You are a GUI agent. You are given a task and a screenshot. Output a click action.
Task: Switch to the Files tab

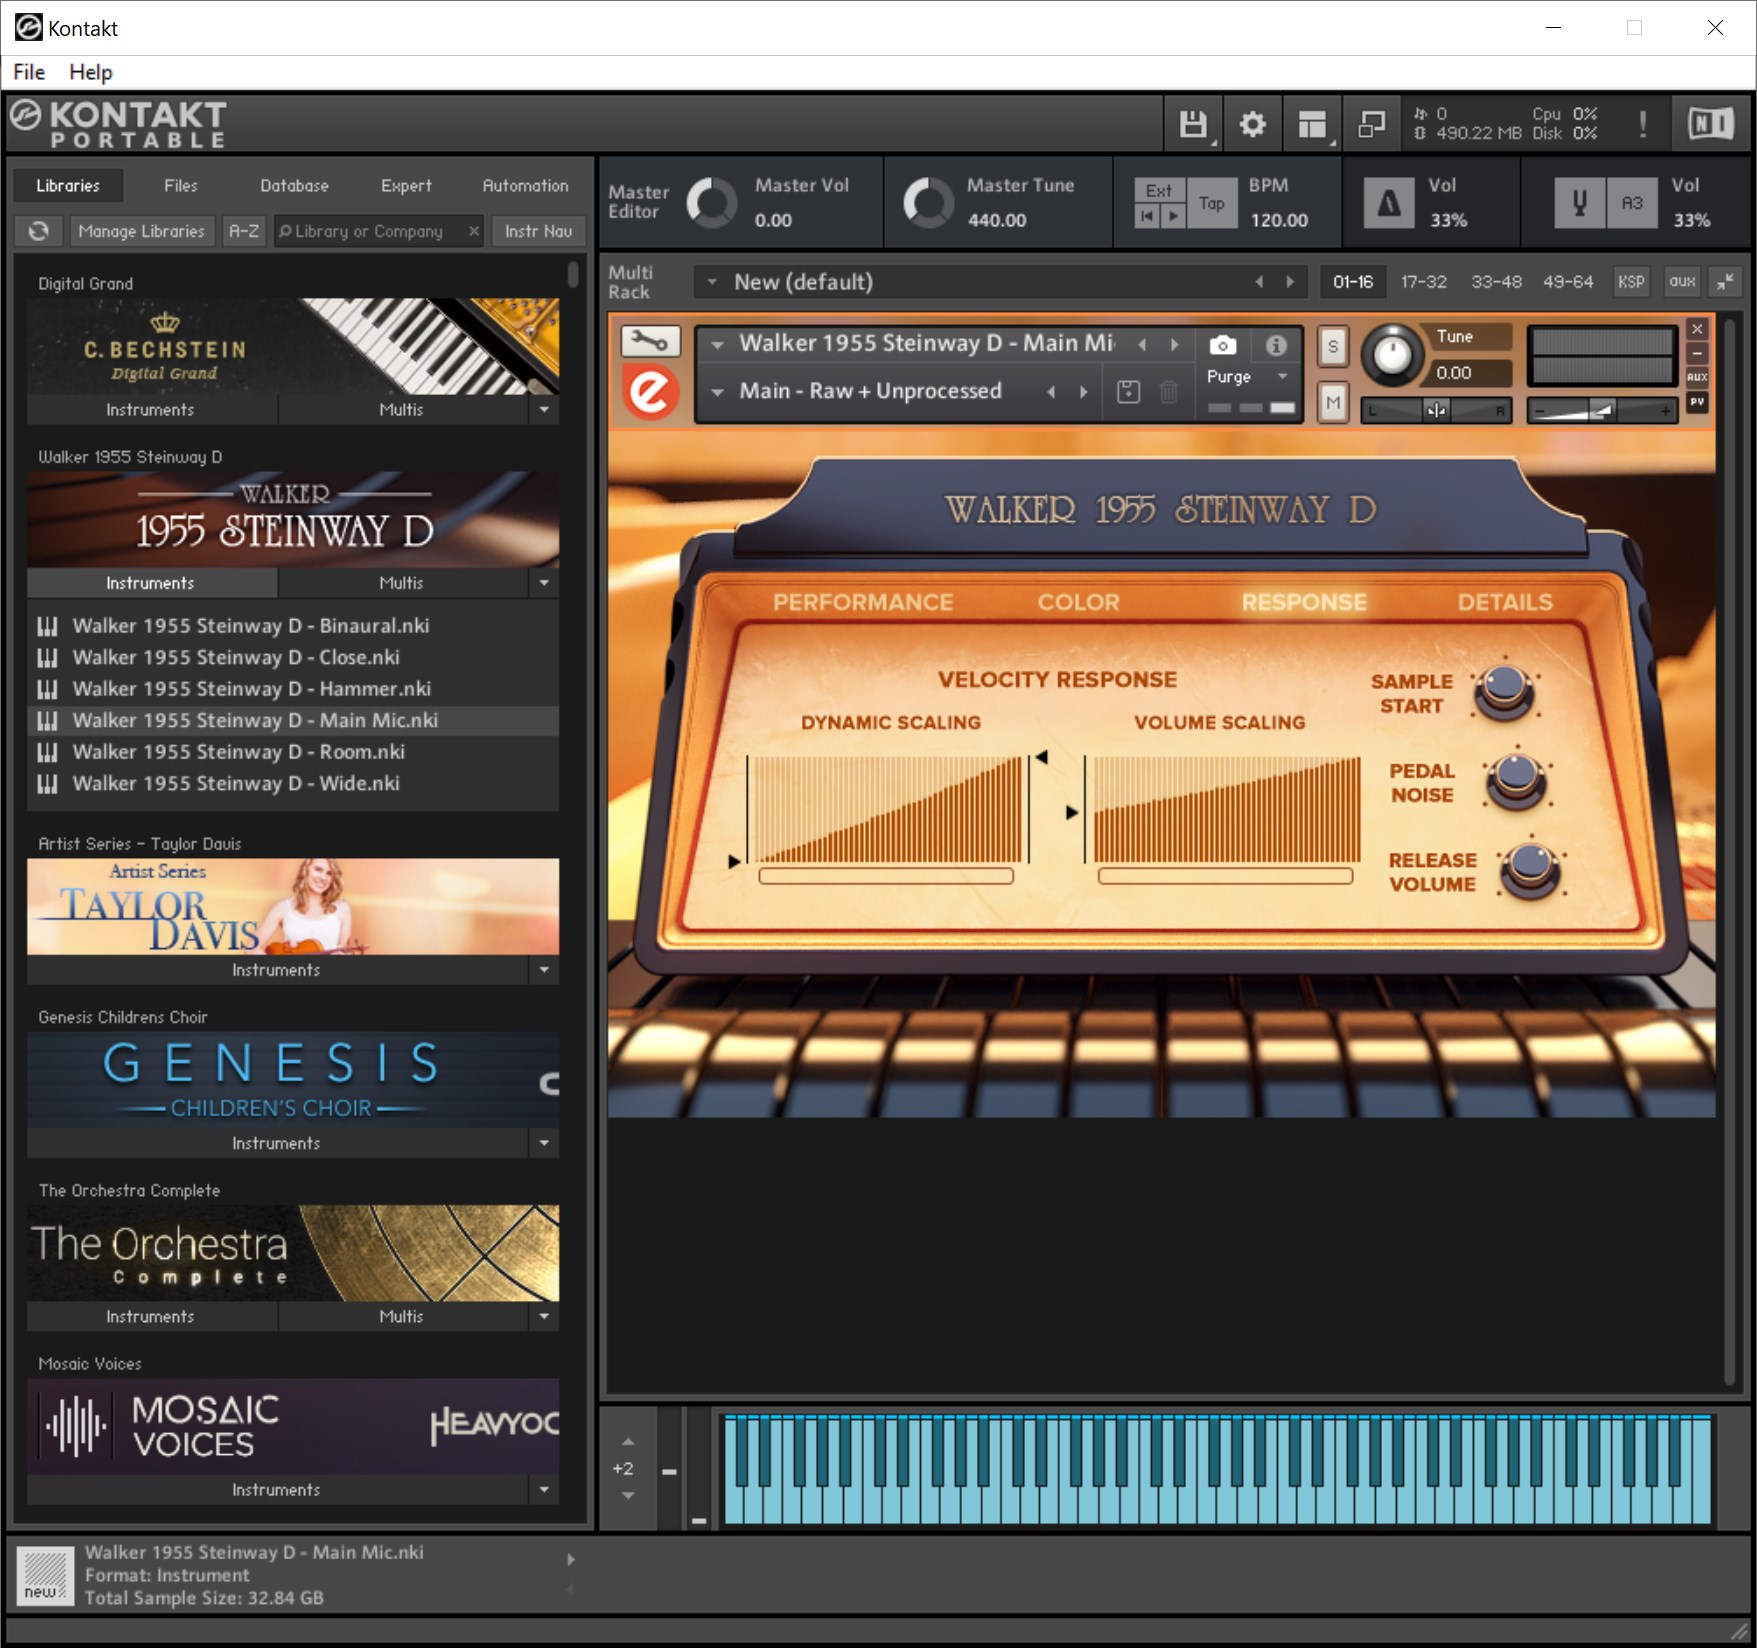(x=180, y=186)
